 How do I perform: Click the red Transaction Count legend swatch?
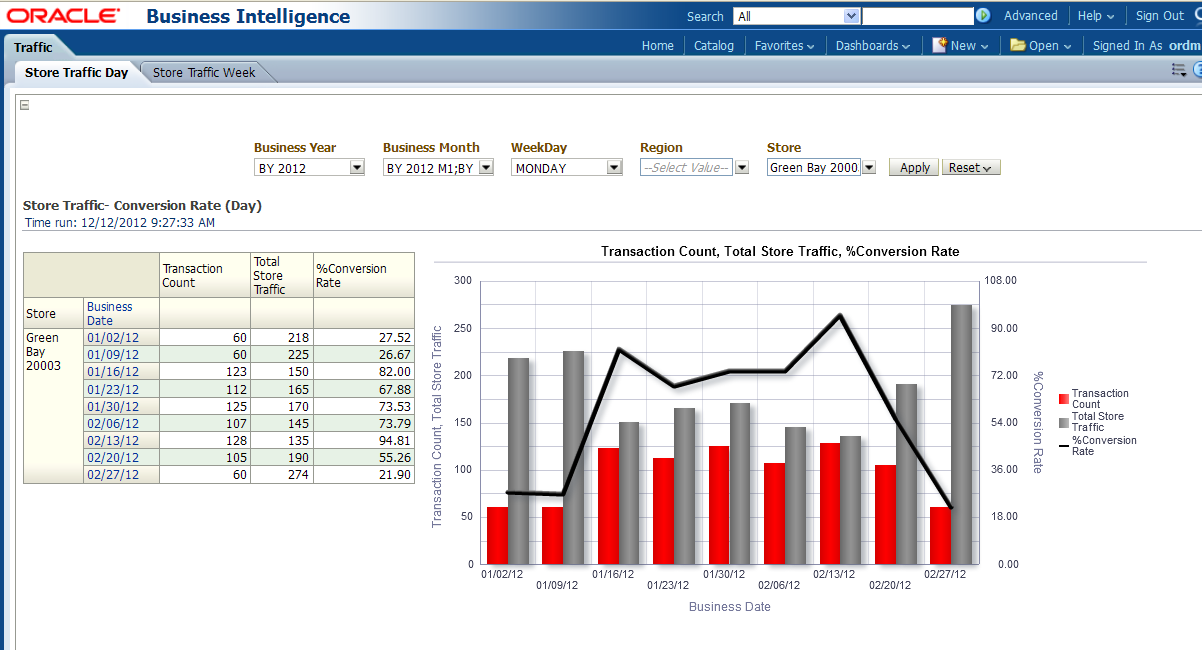[x=1064, y=399]
